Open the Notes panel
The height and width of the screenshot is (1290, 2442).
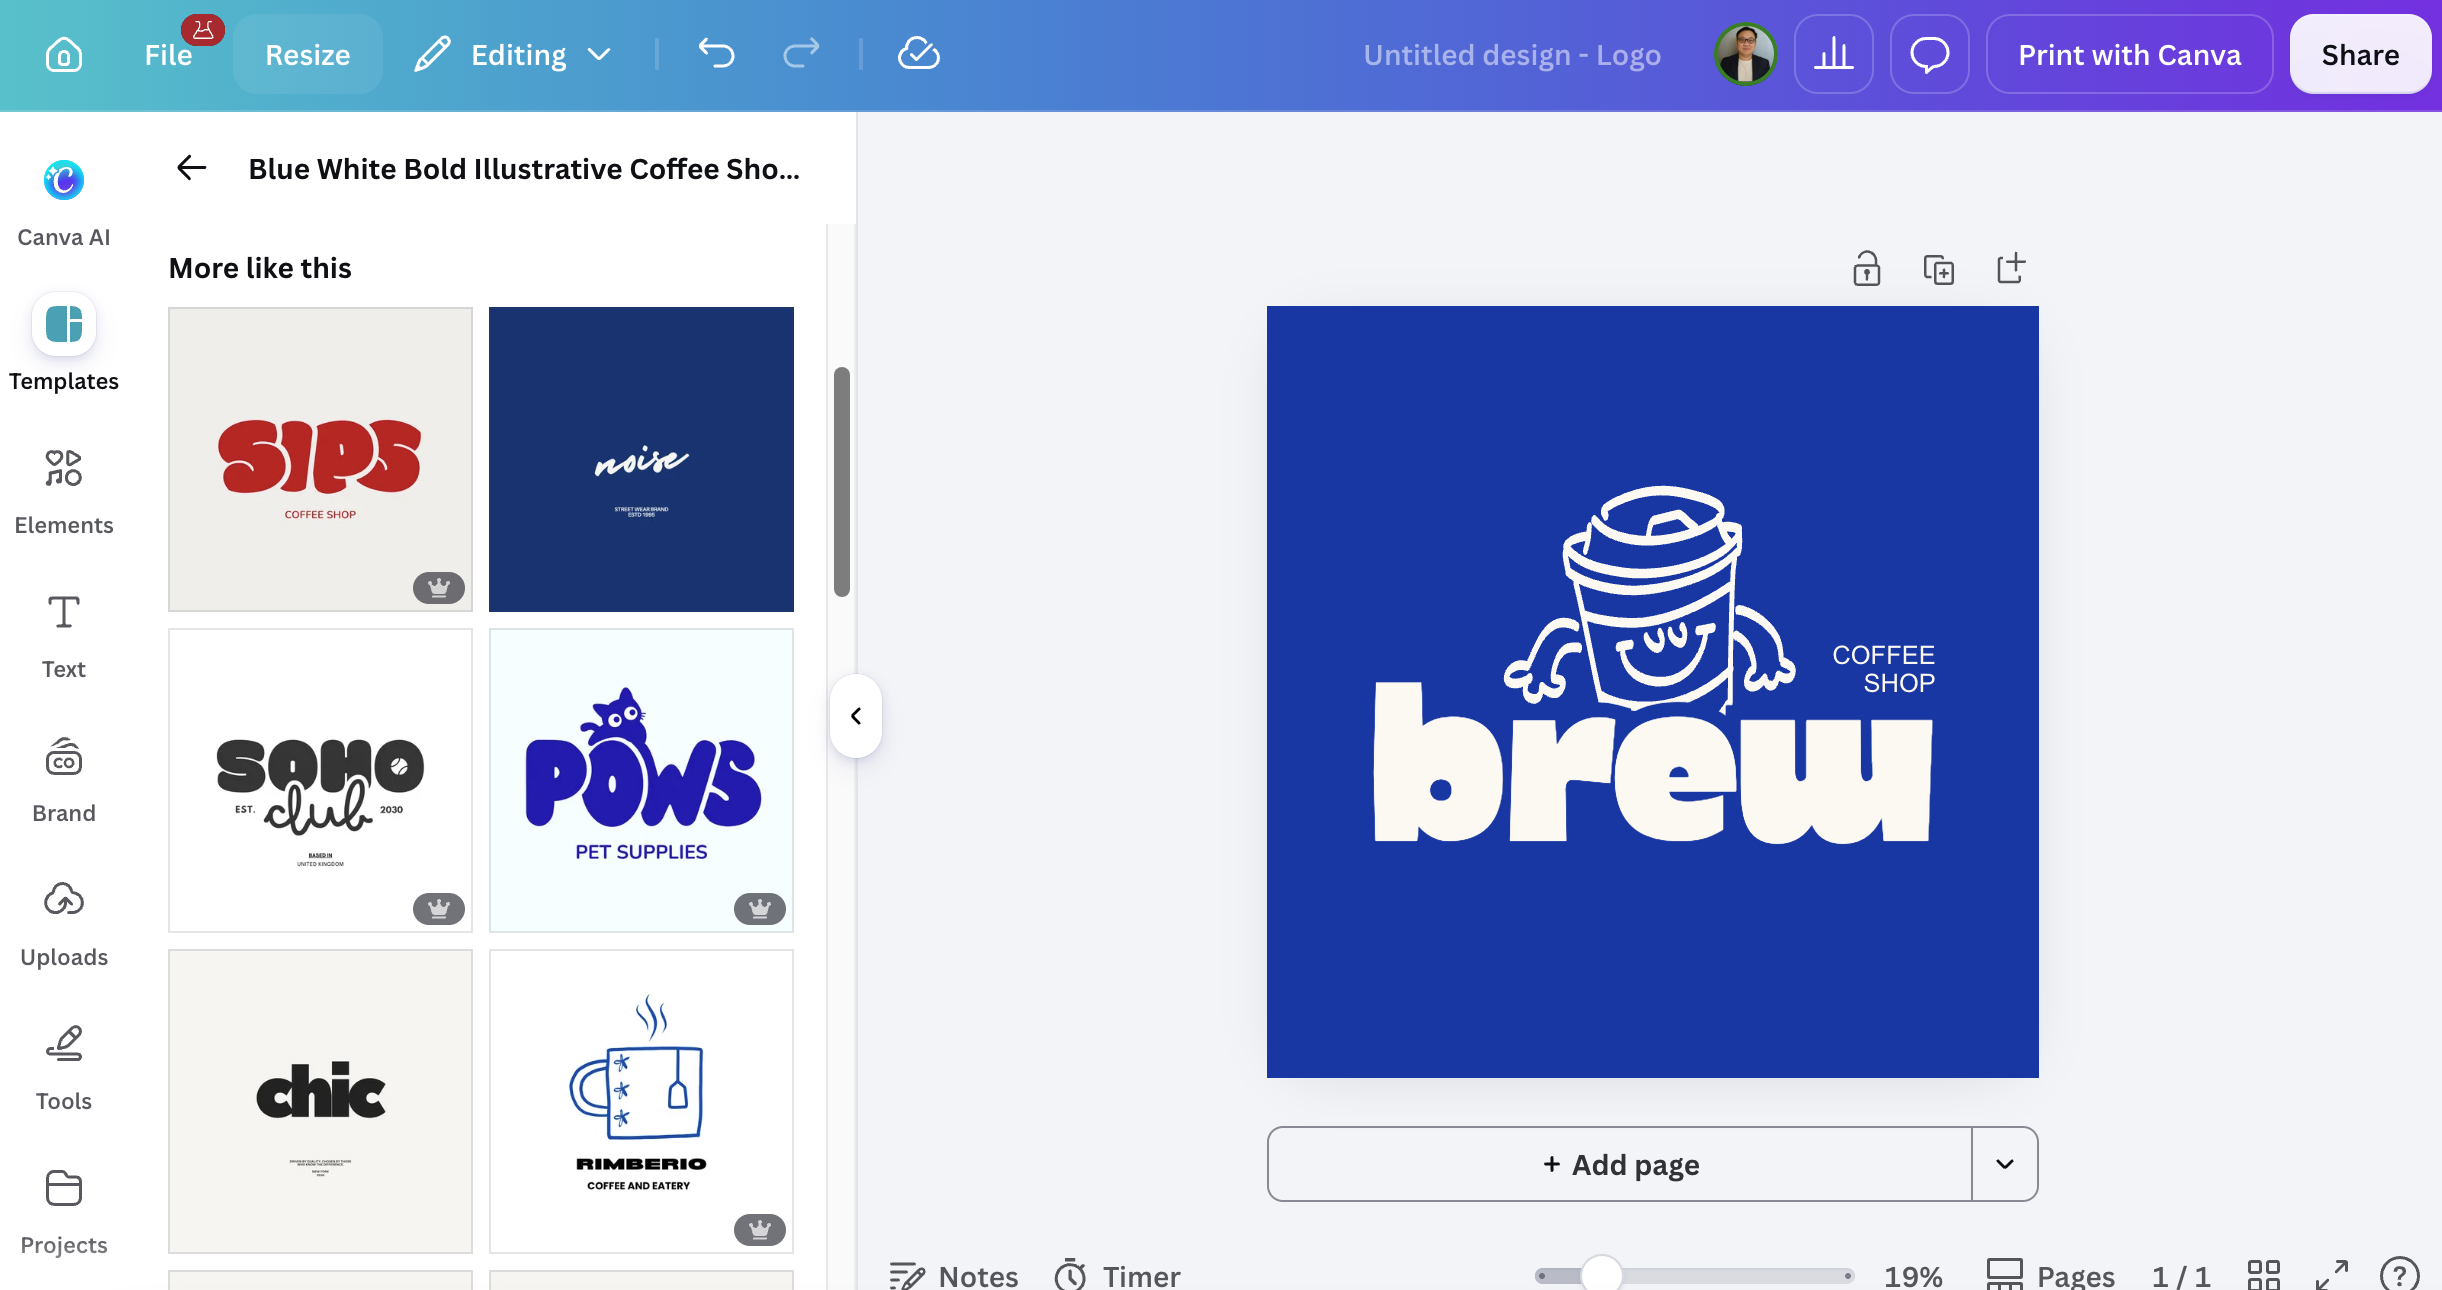[954, 1275]
